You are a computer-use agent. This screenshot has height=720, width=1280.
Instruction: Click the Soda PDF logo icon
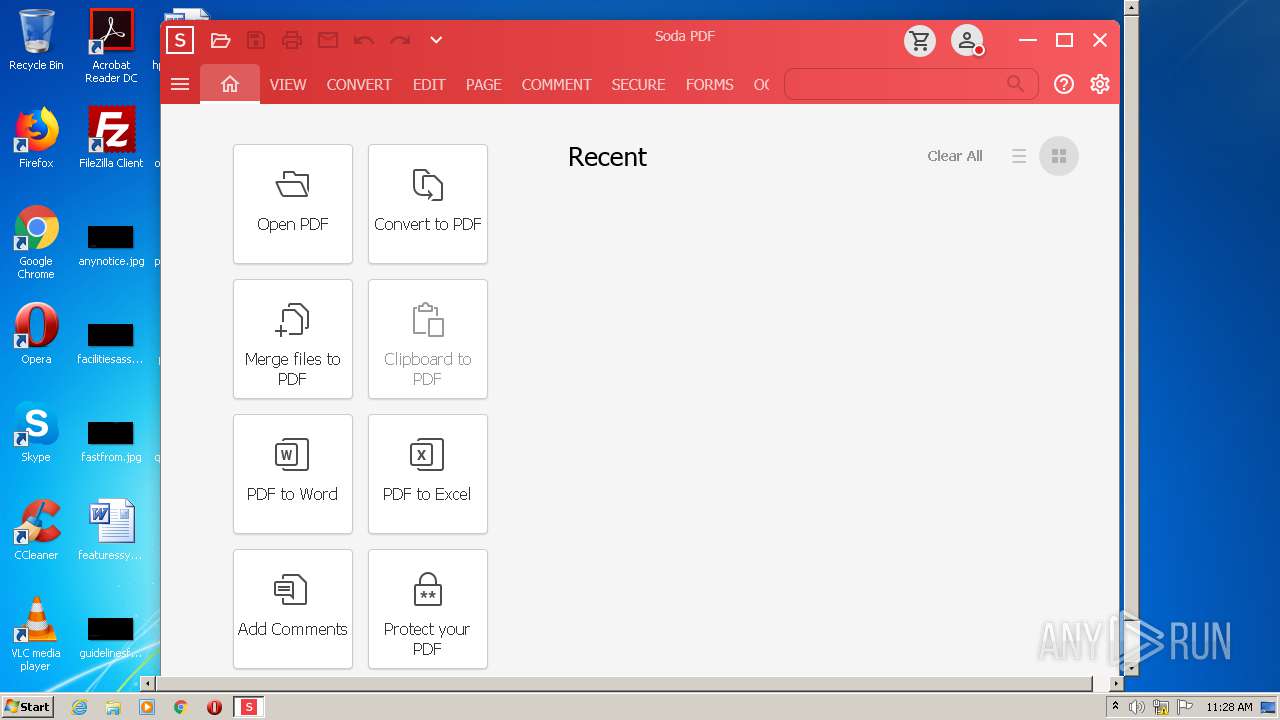click(179, 40)
